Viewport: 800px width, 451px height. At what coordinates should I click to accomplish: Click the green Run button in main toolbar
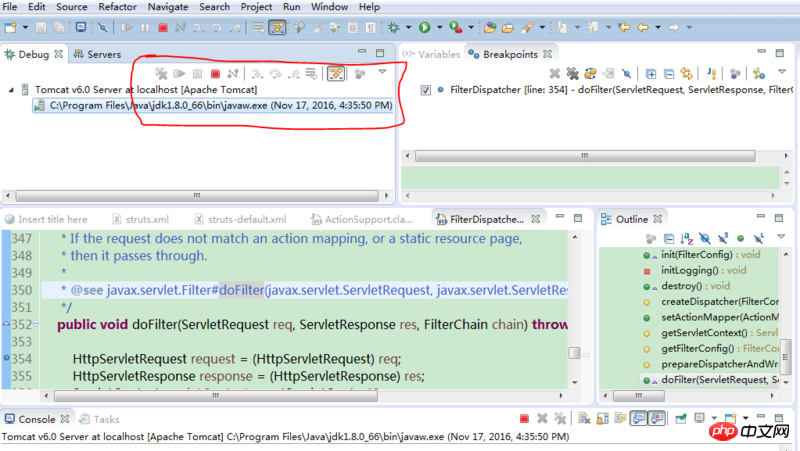click(x=424, y=28)
